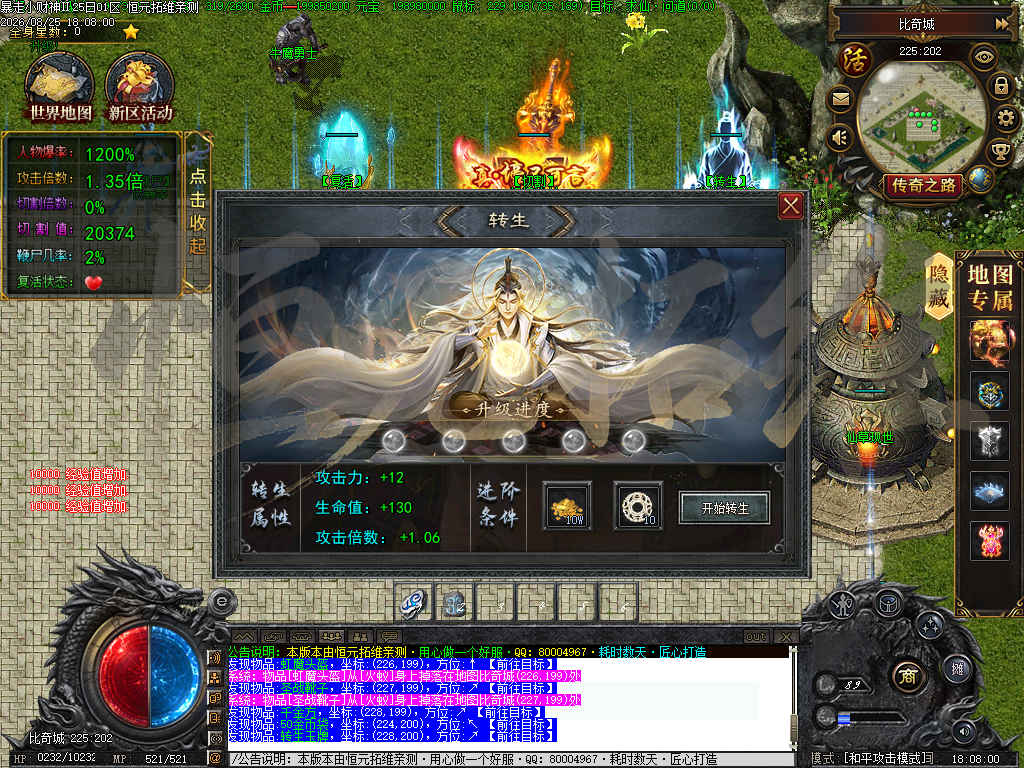Toggle the padlock lock icon near minimap
The width and height of the screenshot is (1024, 768).
pos(1001,86)
